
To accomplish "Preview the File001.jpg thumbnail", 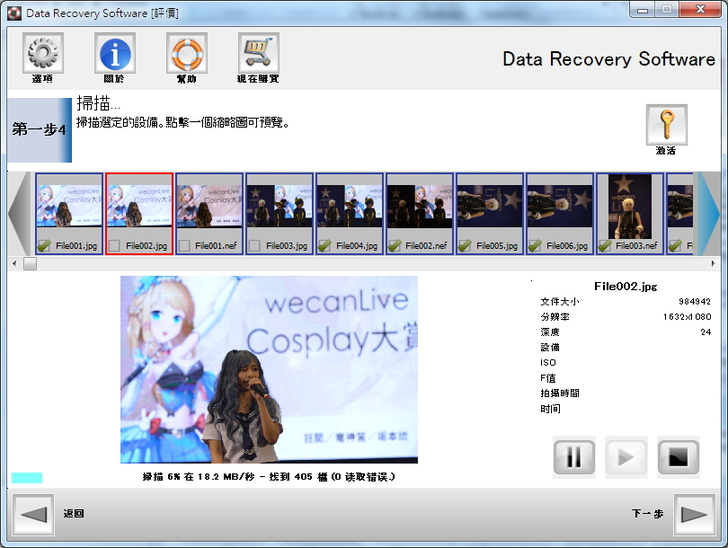I will (x=69, y=206).
